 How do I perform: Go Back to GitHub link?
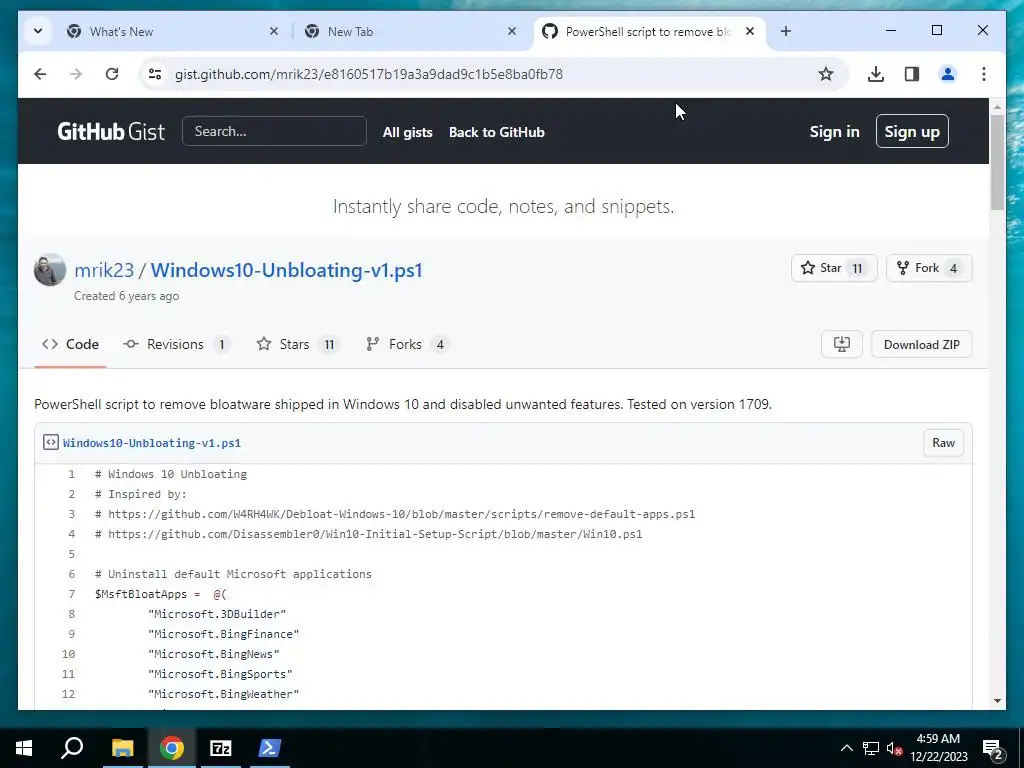click(x=496, y=132)
